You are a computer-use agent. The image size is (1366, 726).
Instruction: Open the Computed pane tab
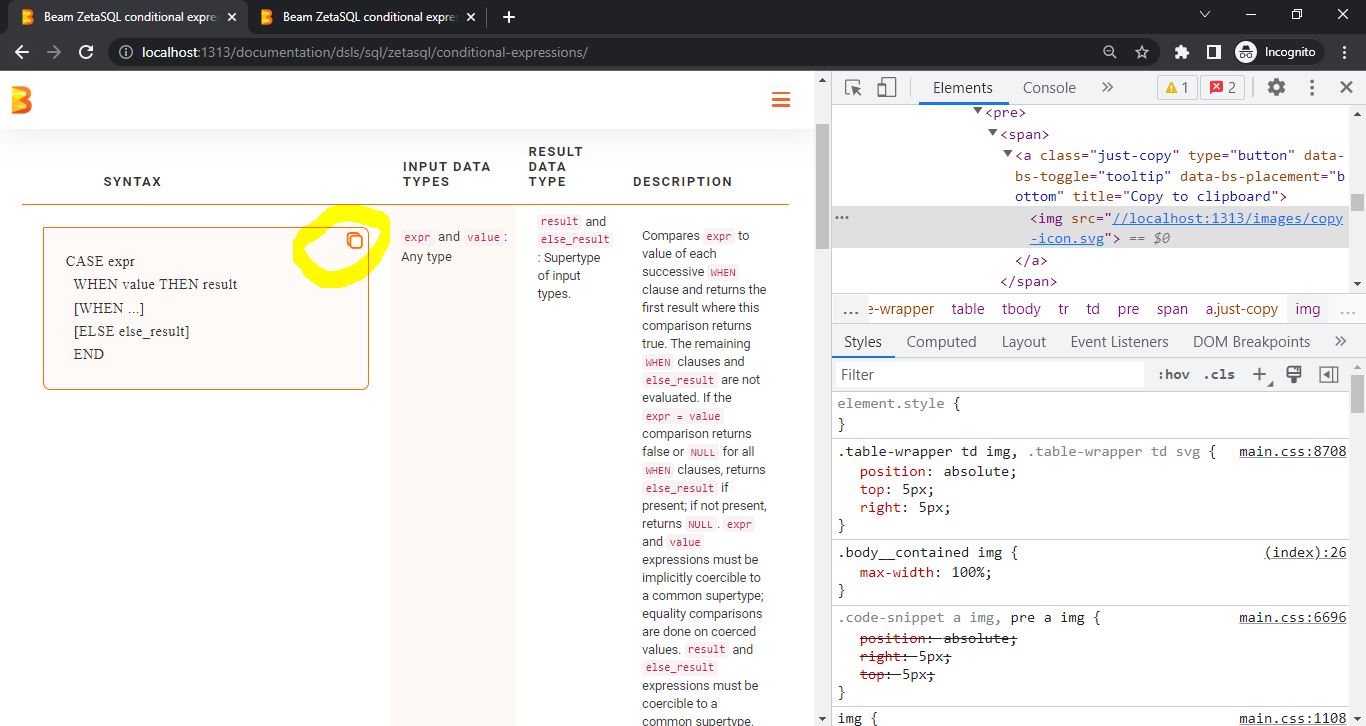941,342
